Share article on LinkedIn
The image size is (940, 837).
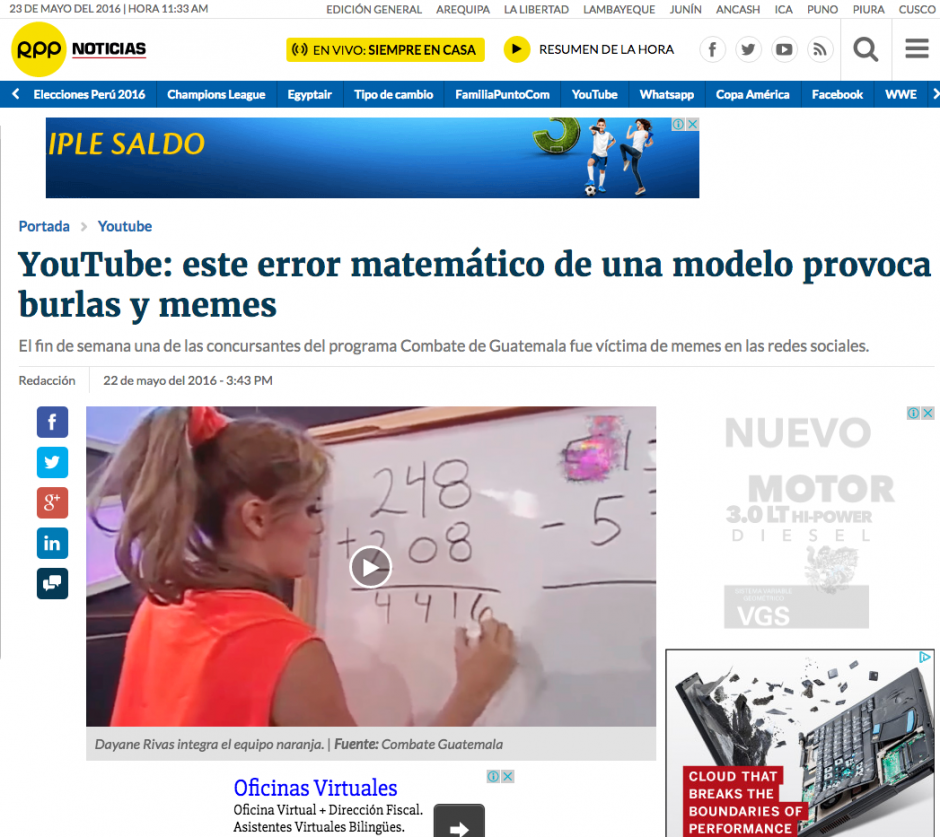pos(52,543)
